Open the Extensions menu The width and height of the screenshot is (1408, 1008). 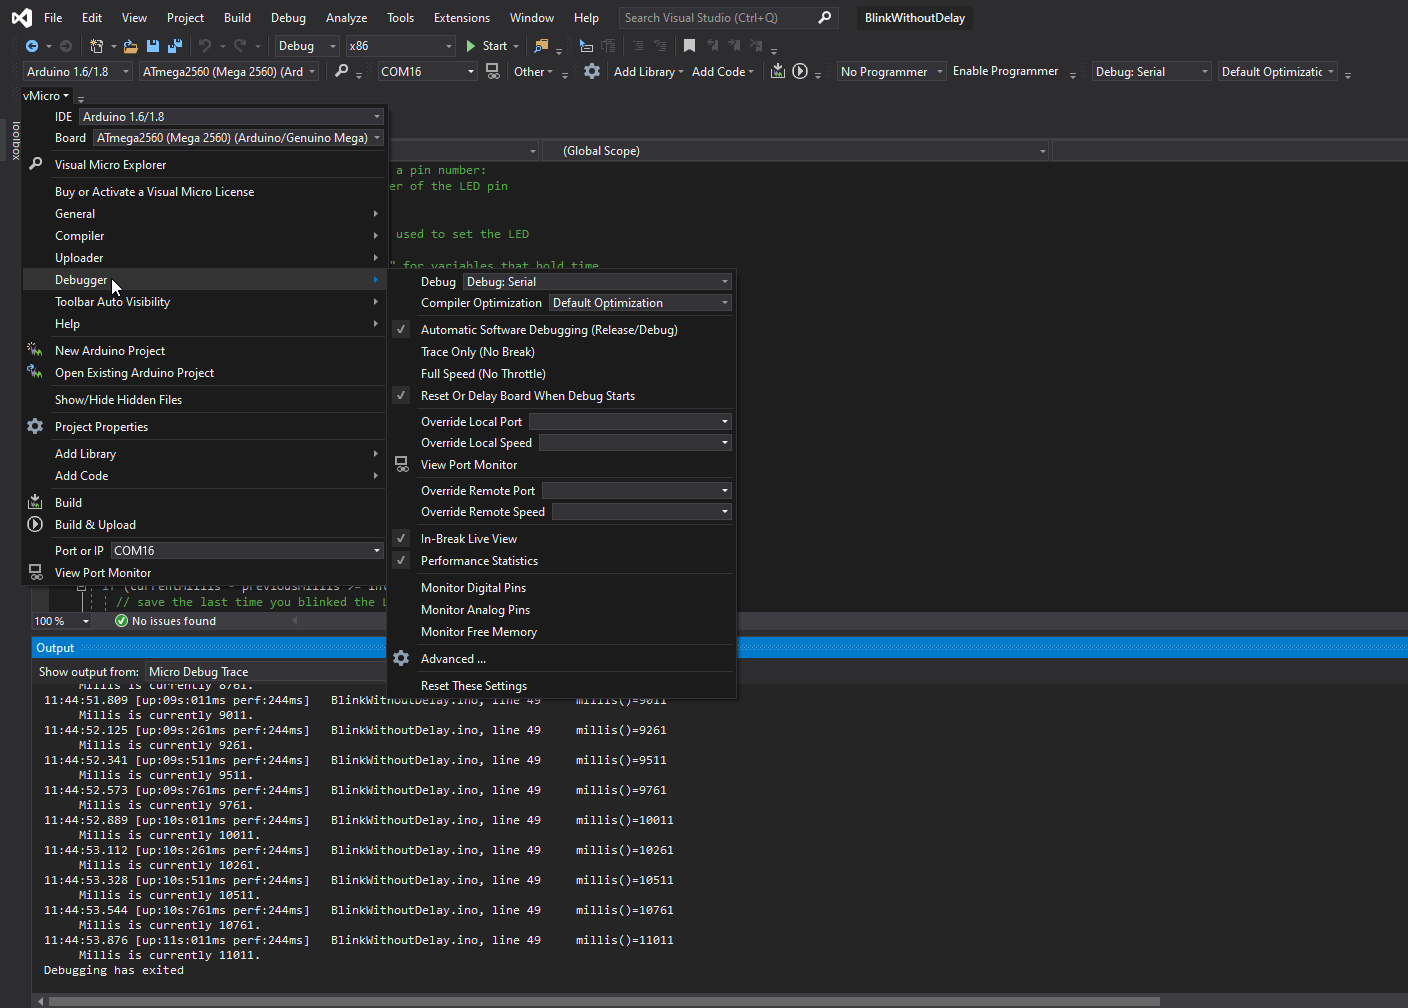(462, 18)
